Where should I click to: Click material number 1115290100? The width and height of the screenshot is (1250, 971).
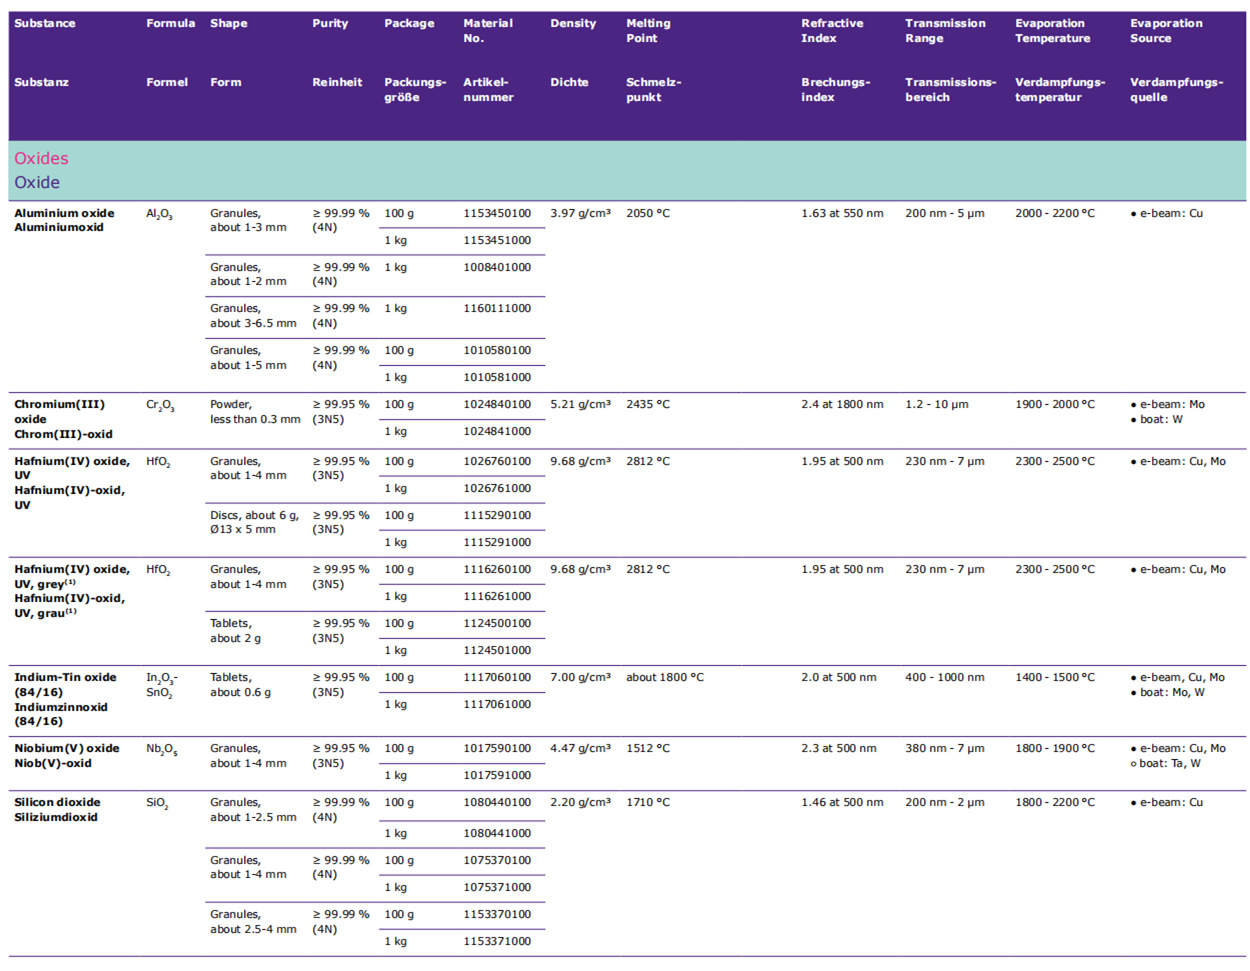pos(497,515)
